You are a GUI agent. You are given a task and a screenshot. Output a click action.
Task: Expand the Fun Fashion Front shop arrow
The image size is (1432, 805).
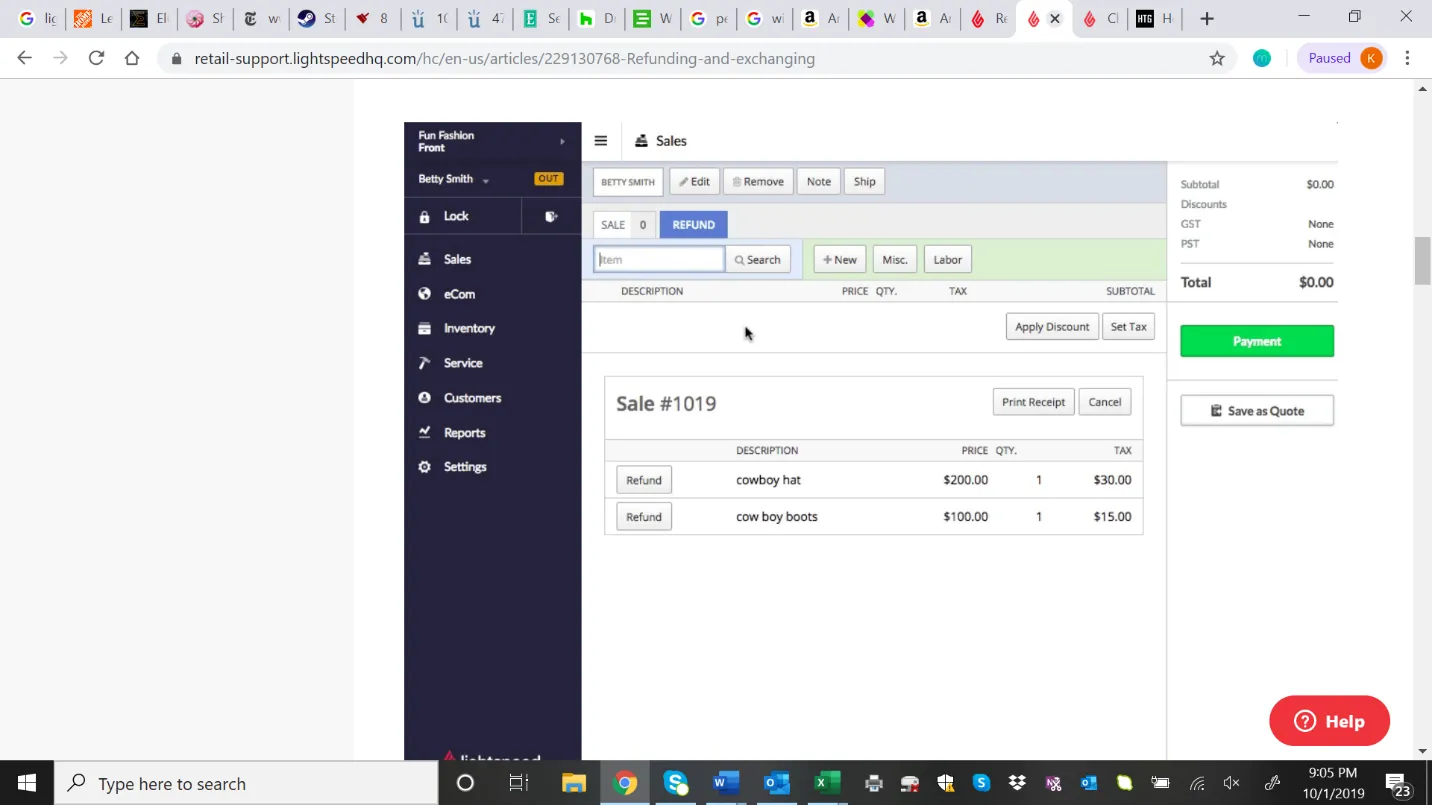(562, 141)
